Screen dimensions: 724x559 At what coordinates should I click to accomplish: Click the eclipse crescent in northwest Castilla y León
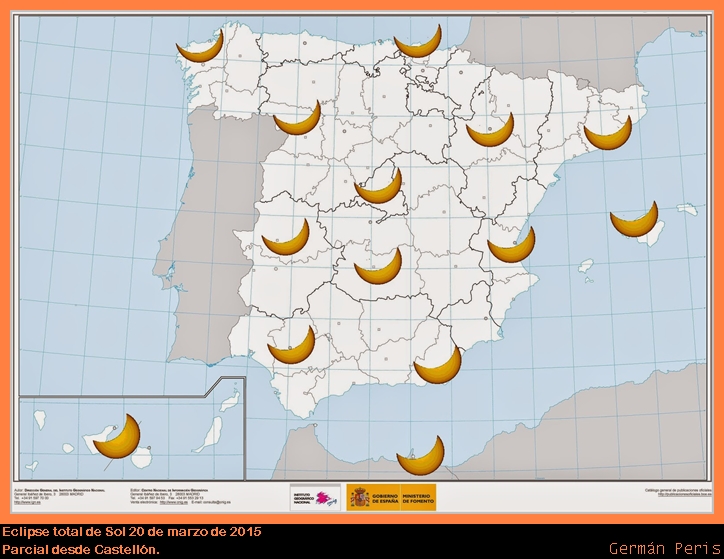click(x=297, y=122)
